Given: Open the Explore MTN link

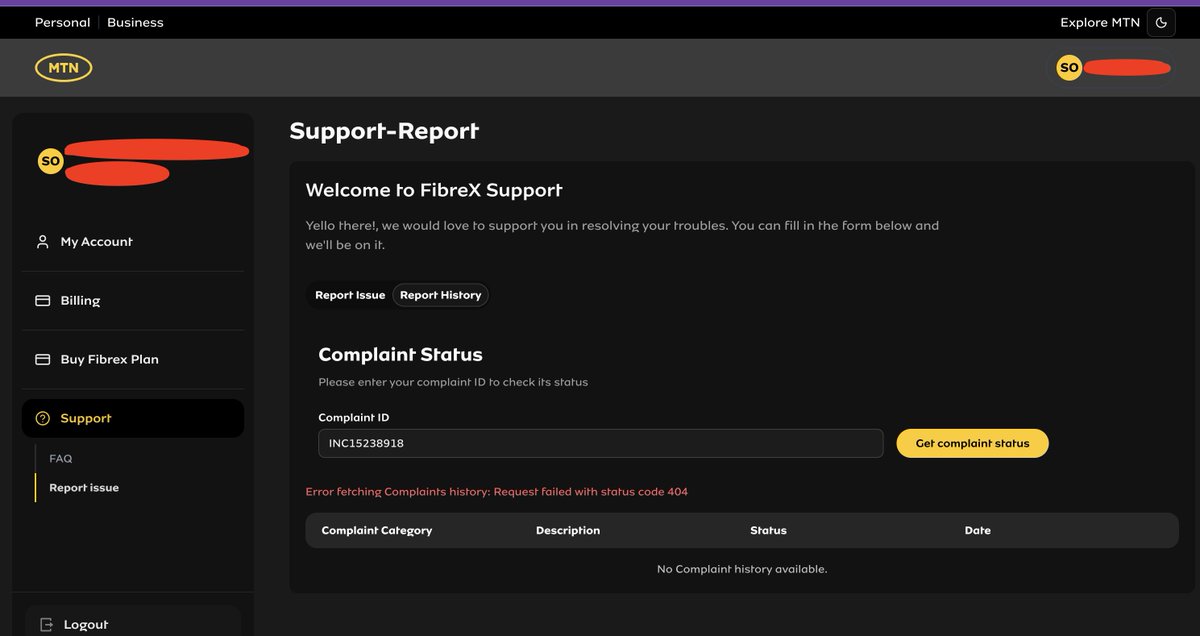Looking at the screenshot, I should (1100, 22).
